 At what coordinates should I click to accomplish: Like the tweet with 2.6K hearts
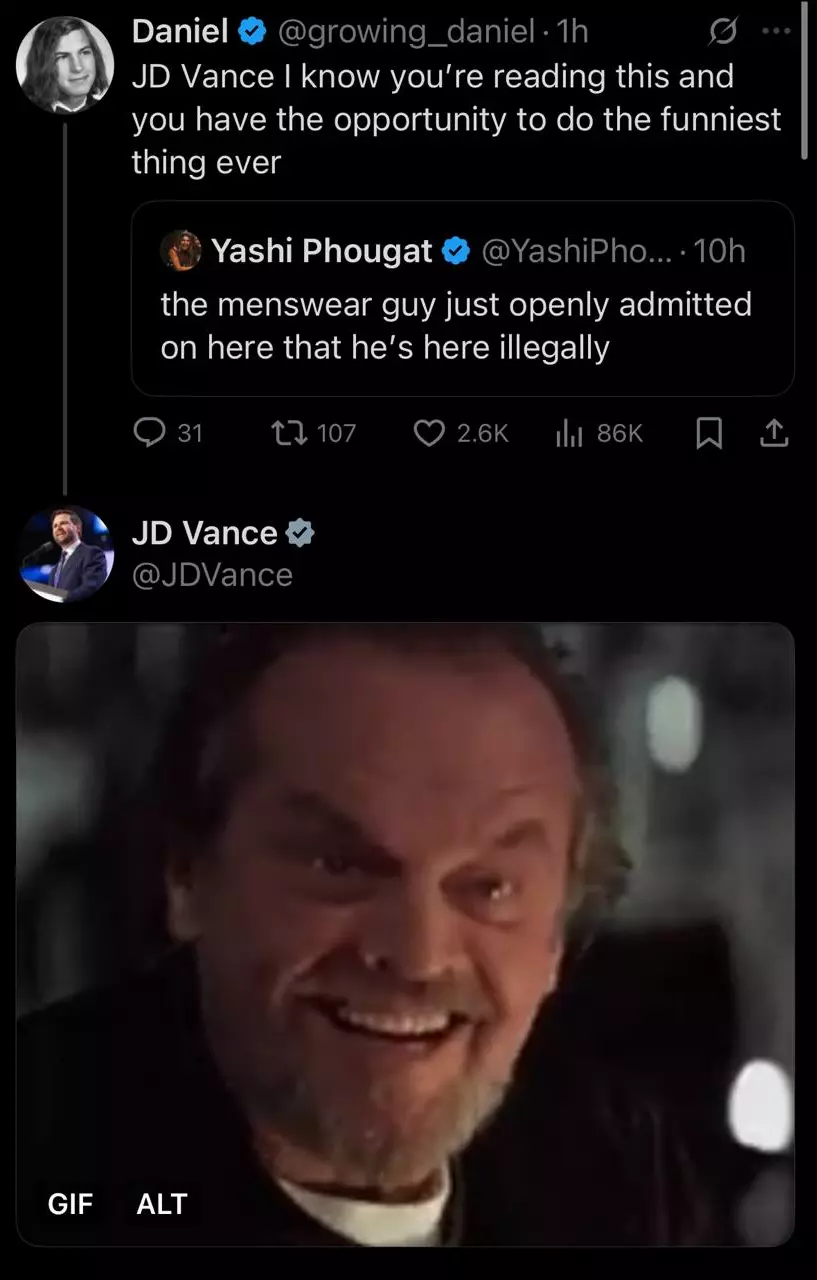[x=429, y=432]
